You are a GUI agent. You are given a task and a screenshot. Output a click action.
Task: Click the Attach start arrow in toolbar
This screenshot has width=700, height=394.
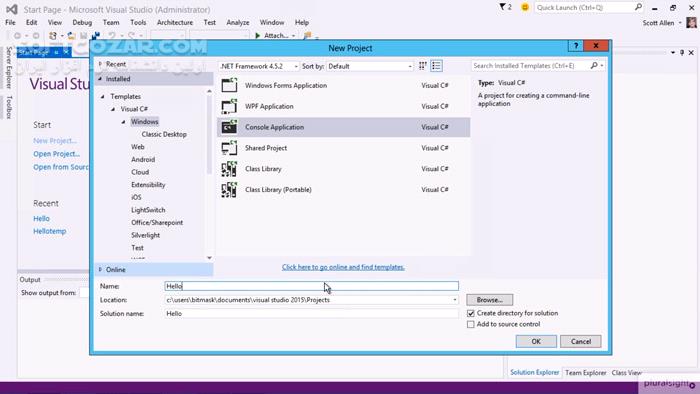[x=258, y=35]
